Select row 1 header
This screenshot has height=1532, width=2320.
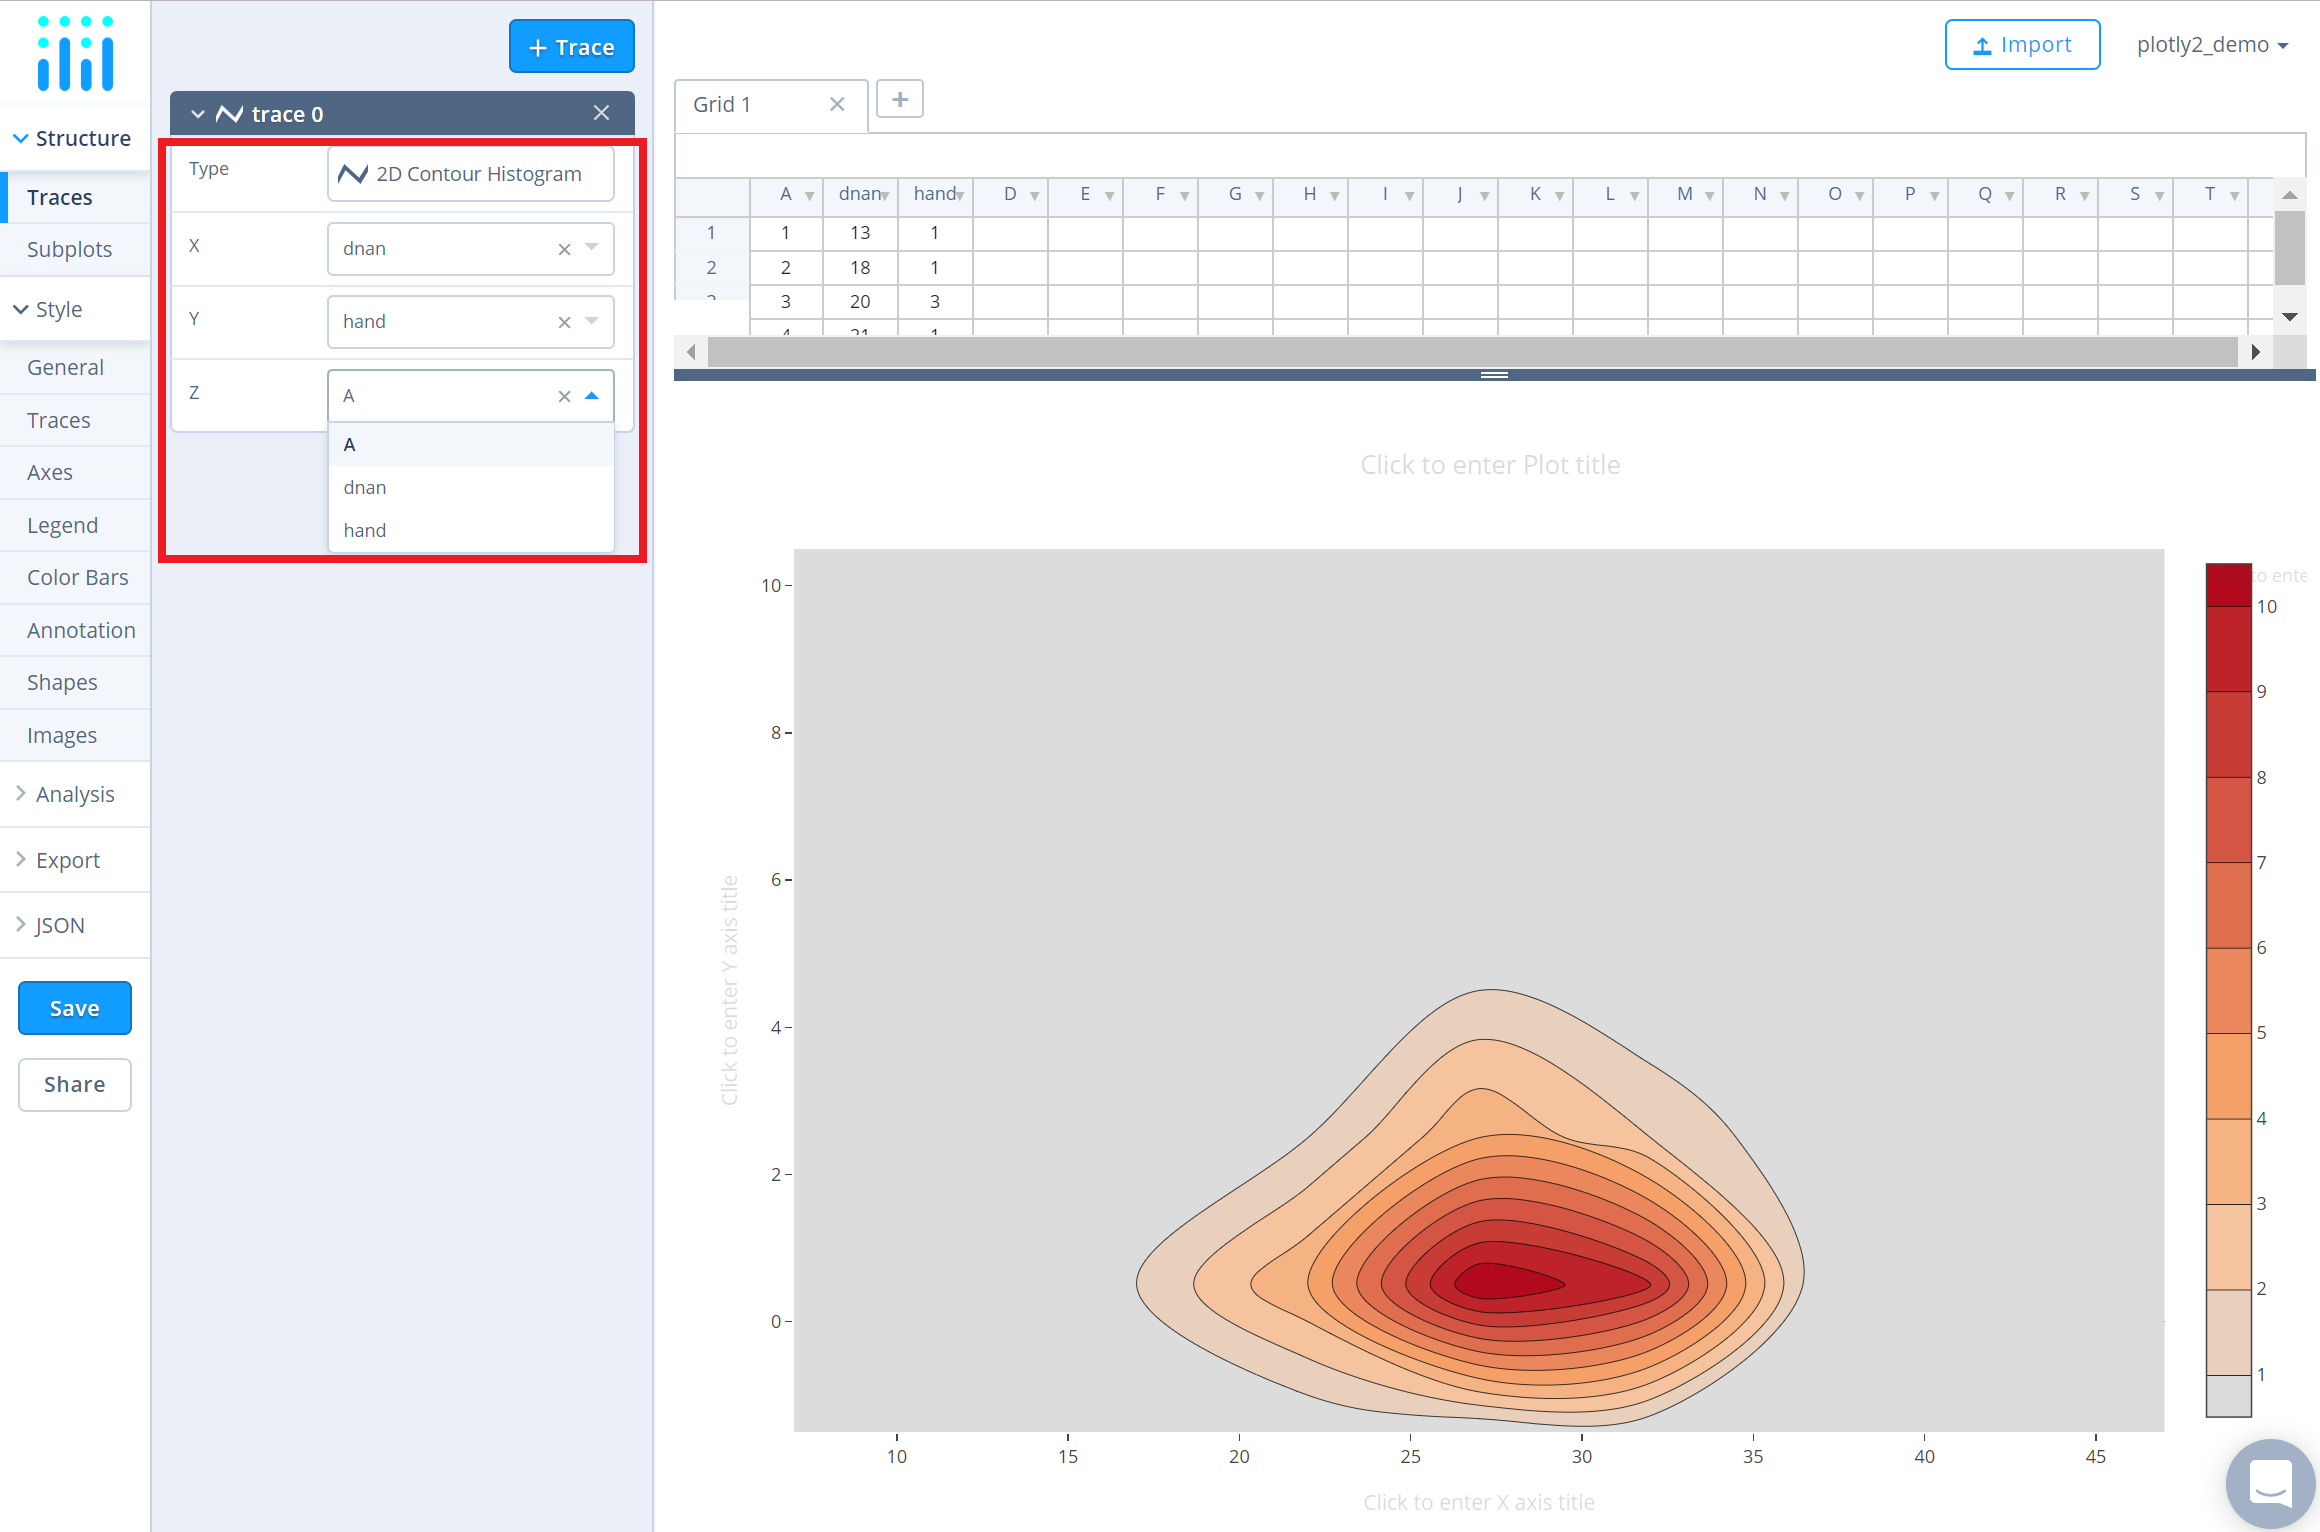(712, 232)
